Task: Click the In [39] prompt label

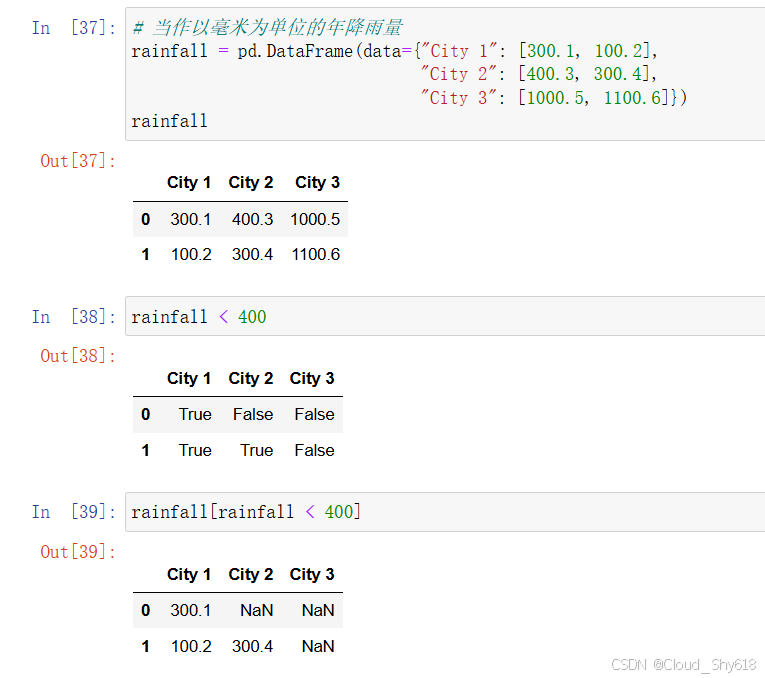Action: [x=74, y=512]
